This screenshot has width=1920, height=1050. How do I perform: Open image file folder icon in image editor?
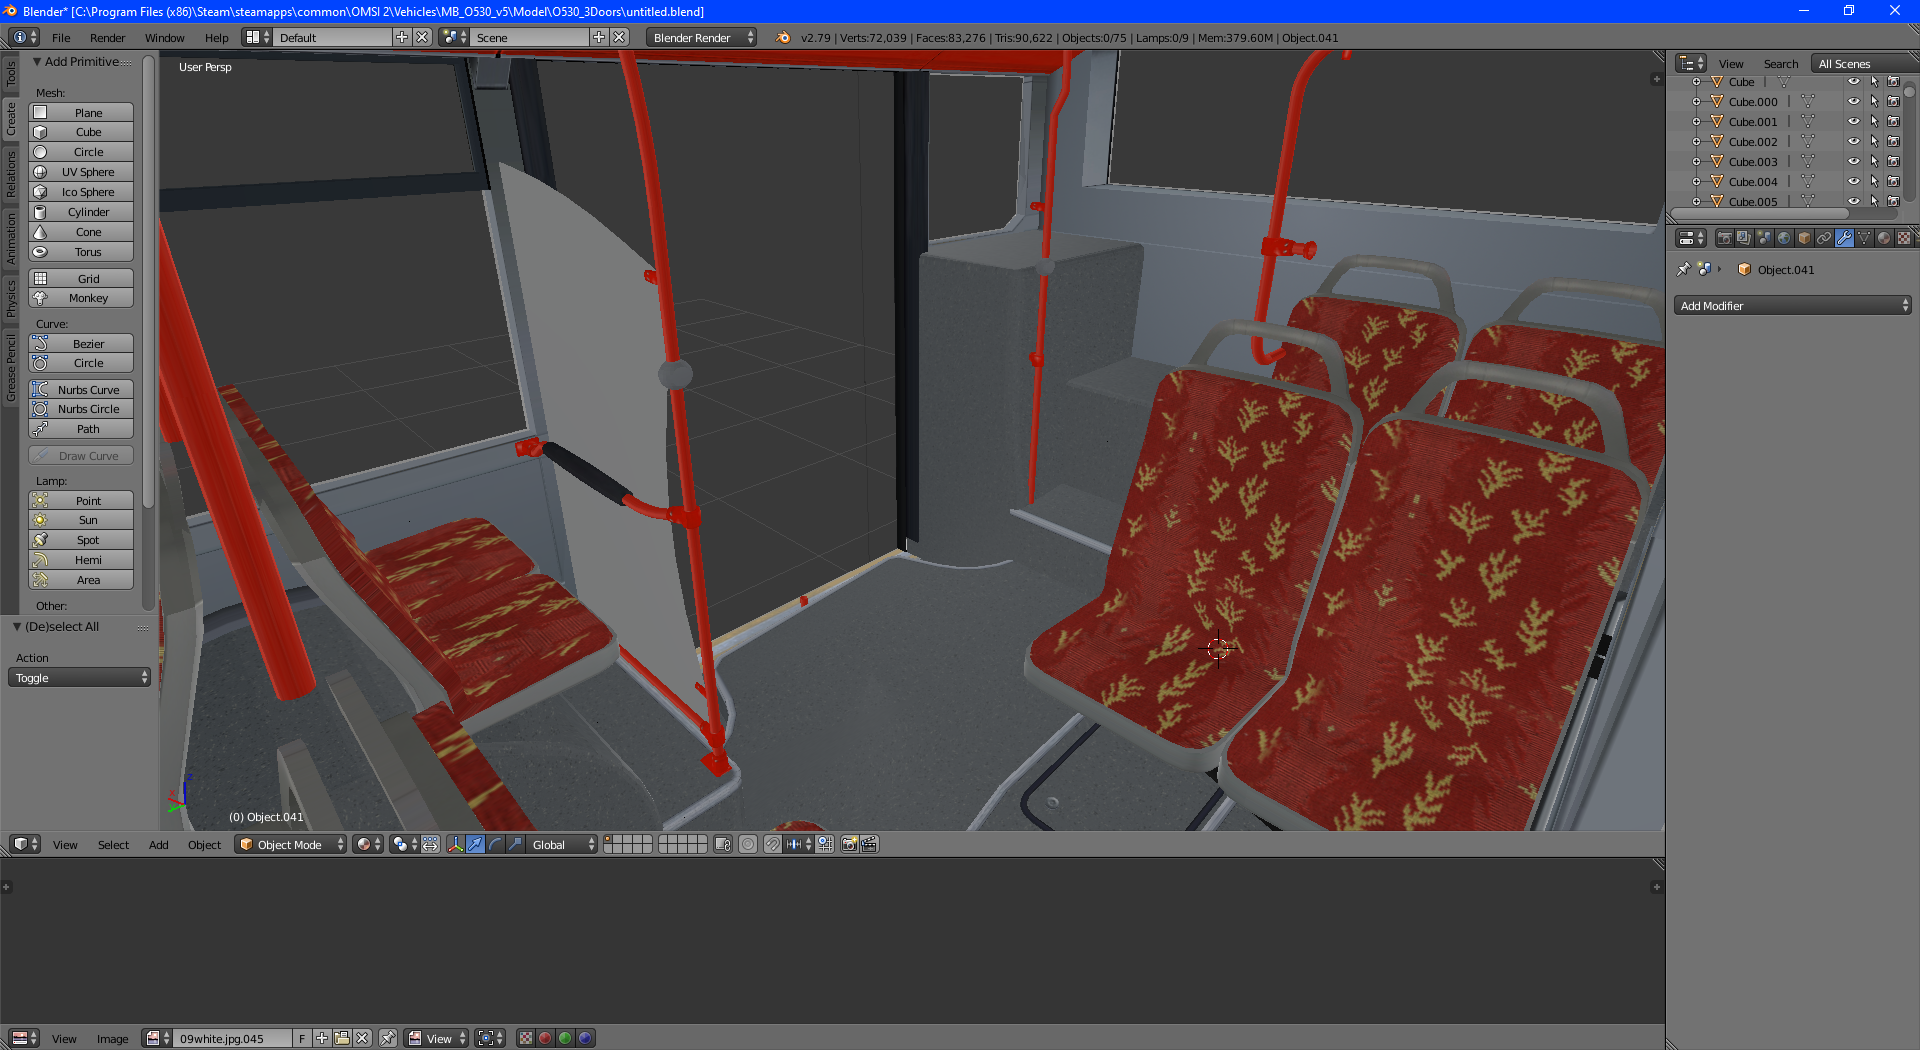pyautogui.click(x=342, y=1039)
